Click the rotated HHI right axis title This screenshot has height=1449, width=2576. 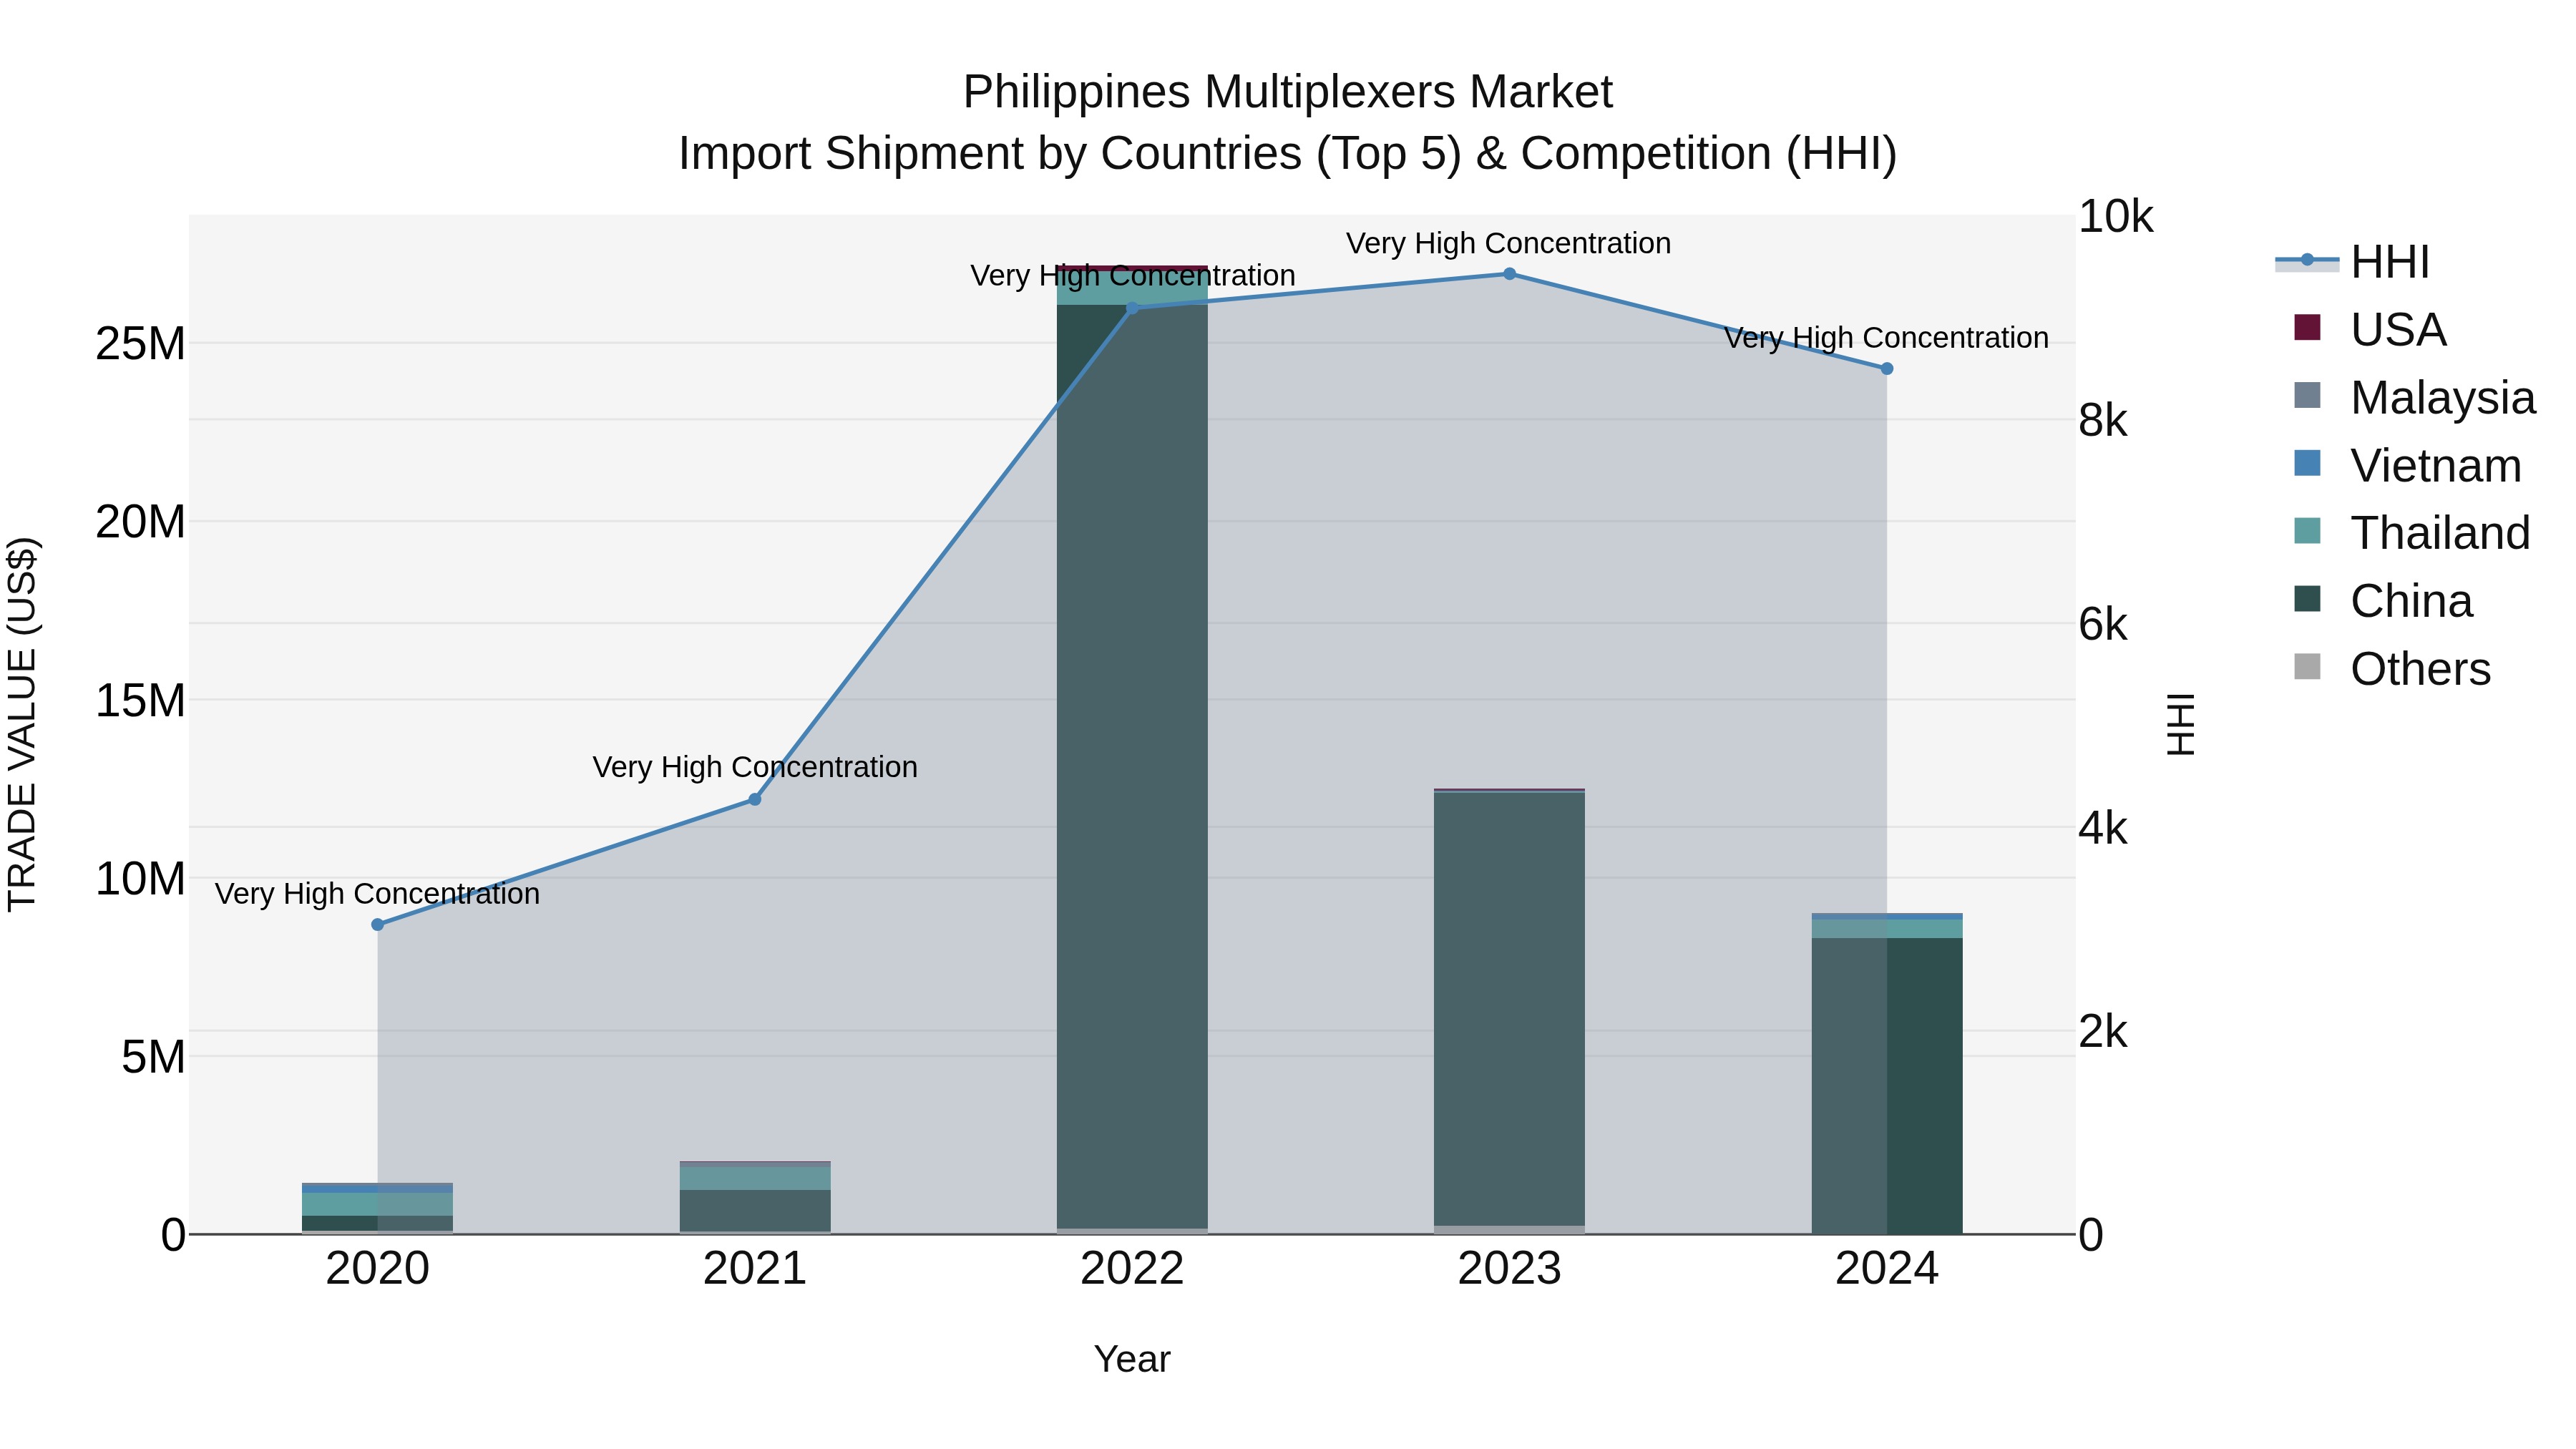[2180, 724]
